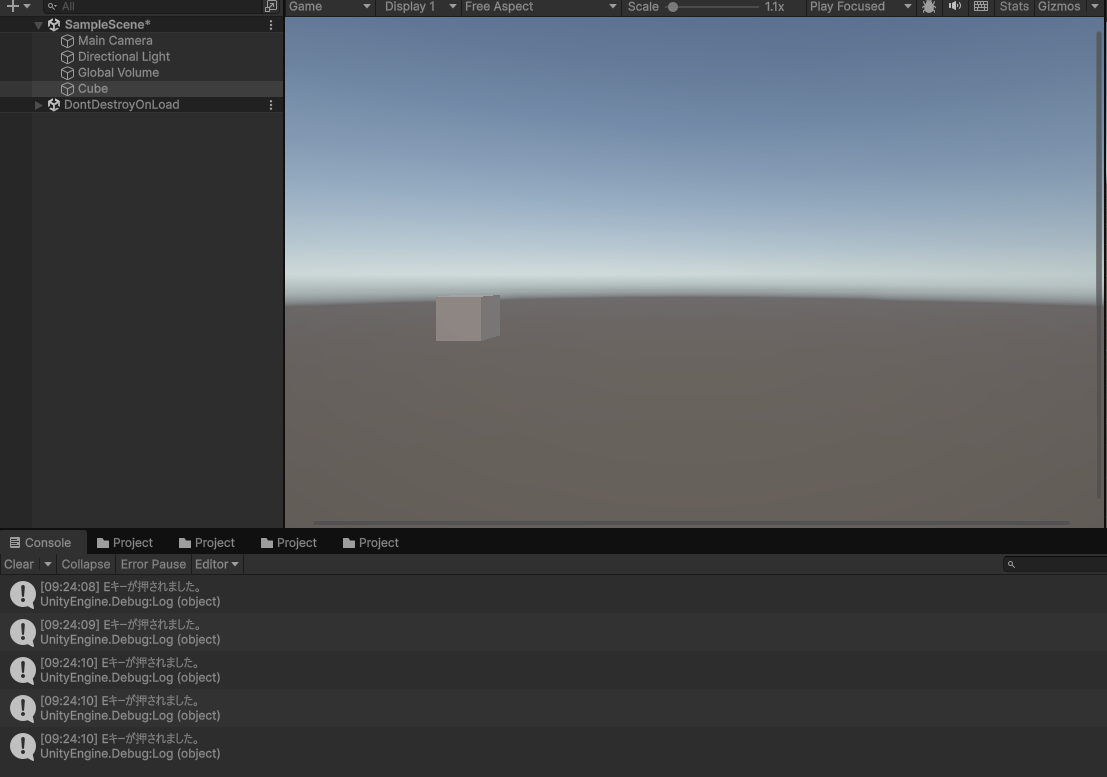Image resolution: width=1107 pixels, height=777 pixels.
Task: Clear the Console log
Action: 19,565
